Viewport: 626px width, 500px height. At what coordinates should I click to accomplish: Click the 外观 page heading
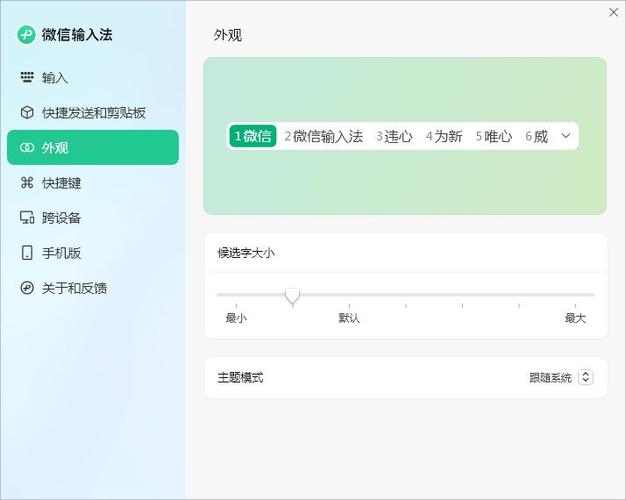point(228,35)
